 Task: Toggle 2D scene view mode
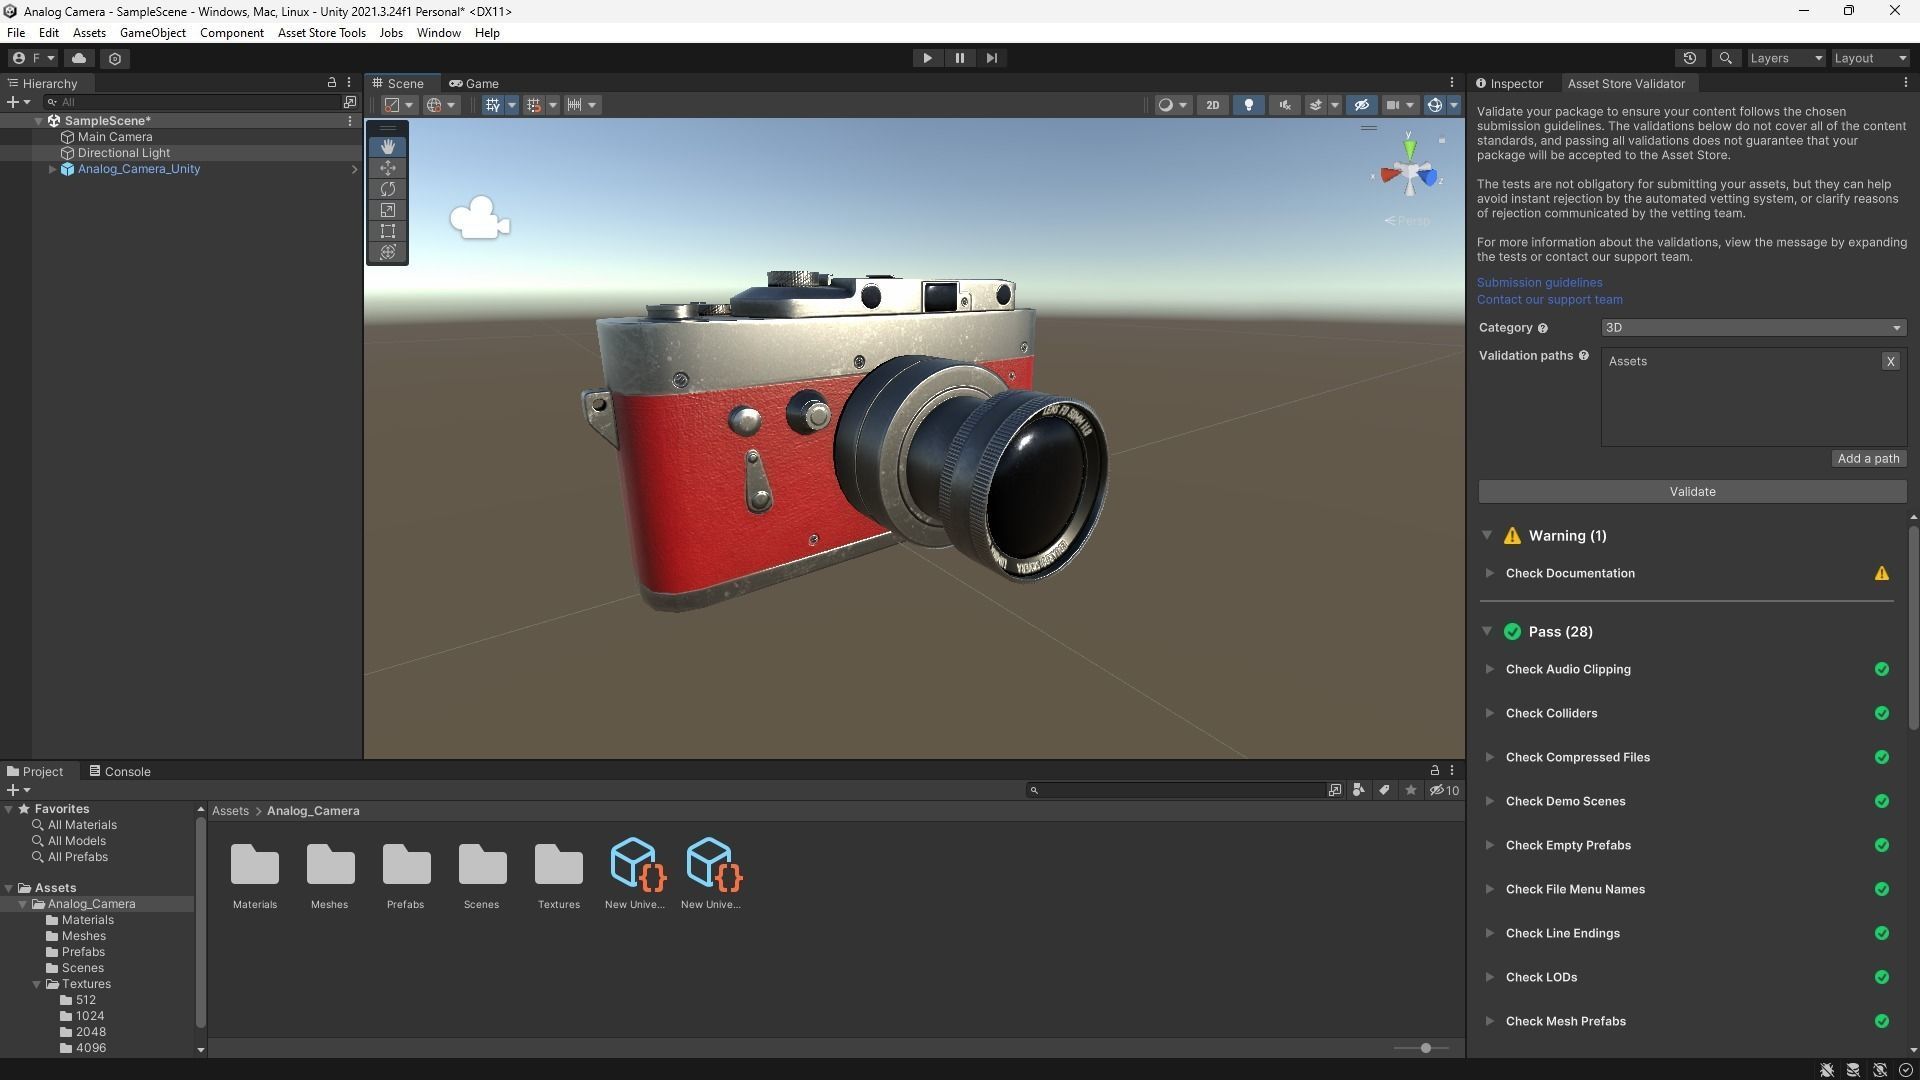coord(1212,105)
